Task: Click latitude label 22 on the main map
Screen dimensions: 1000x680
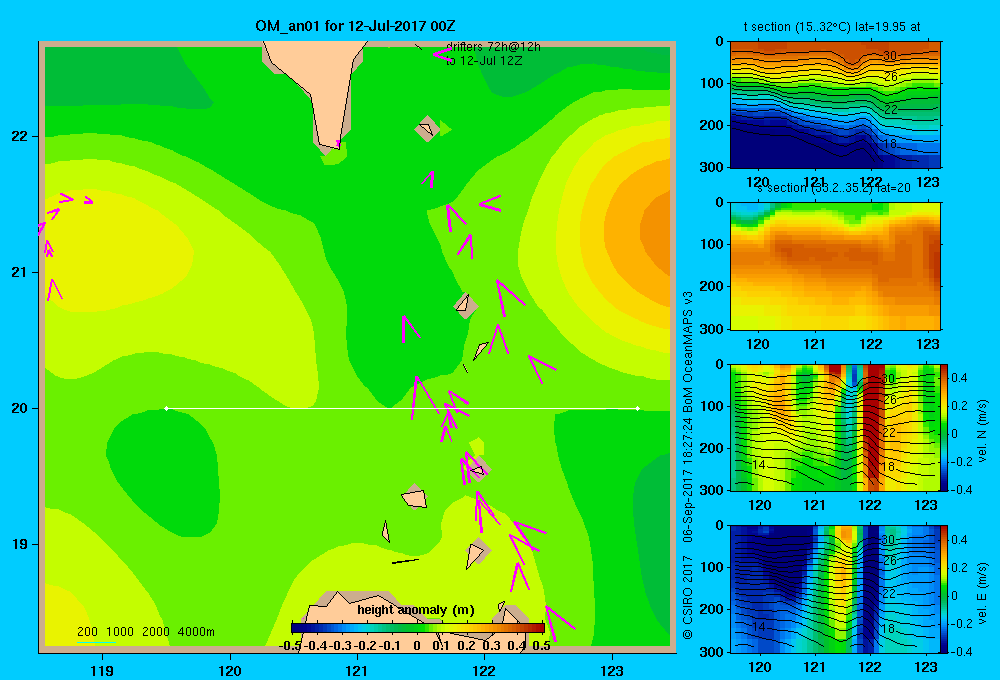Action: coord(20,137)
